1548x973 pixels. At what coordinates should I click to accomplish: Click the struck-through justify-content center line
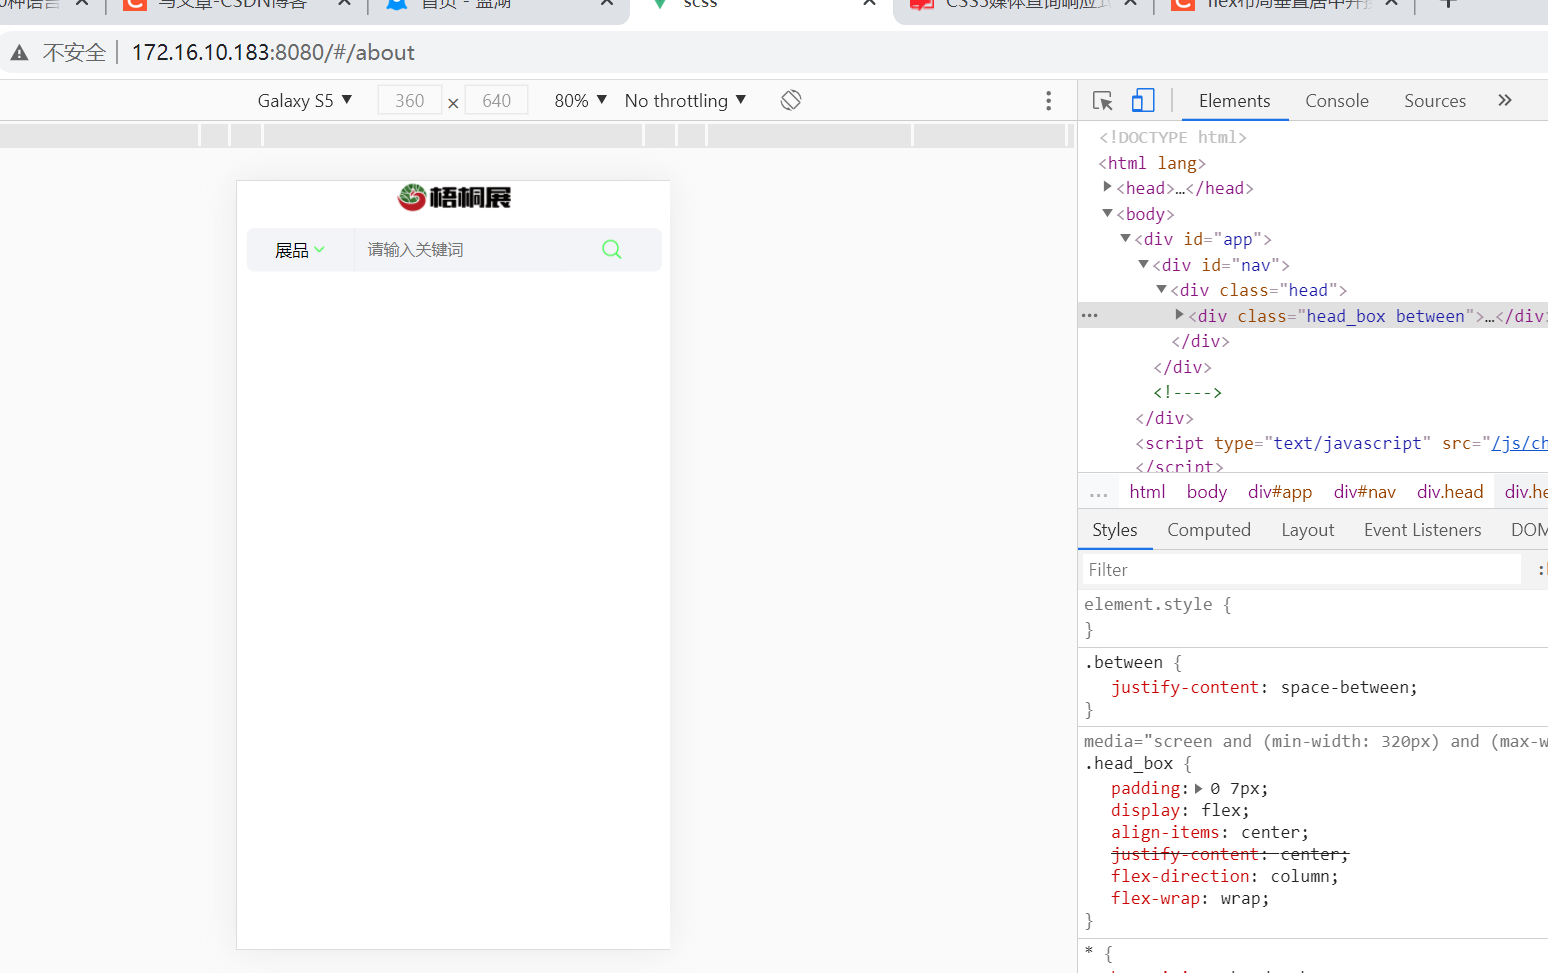coord(1230,854)
